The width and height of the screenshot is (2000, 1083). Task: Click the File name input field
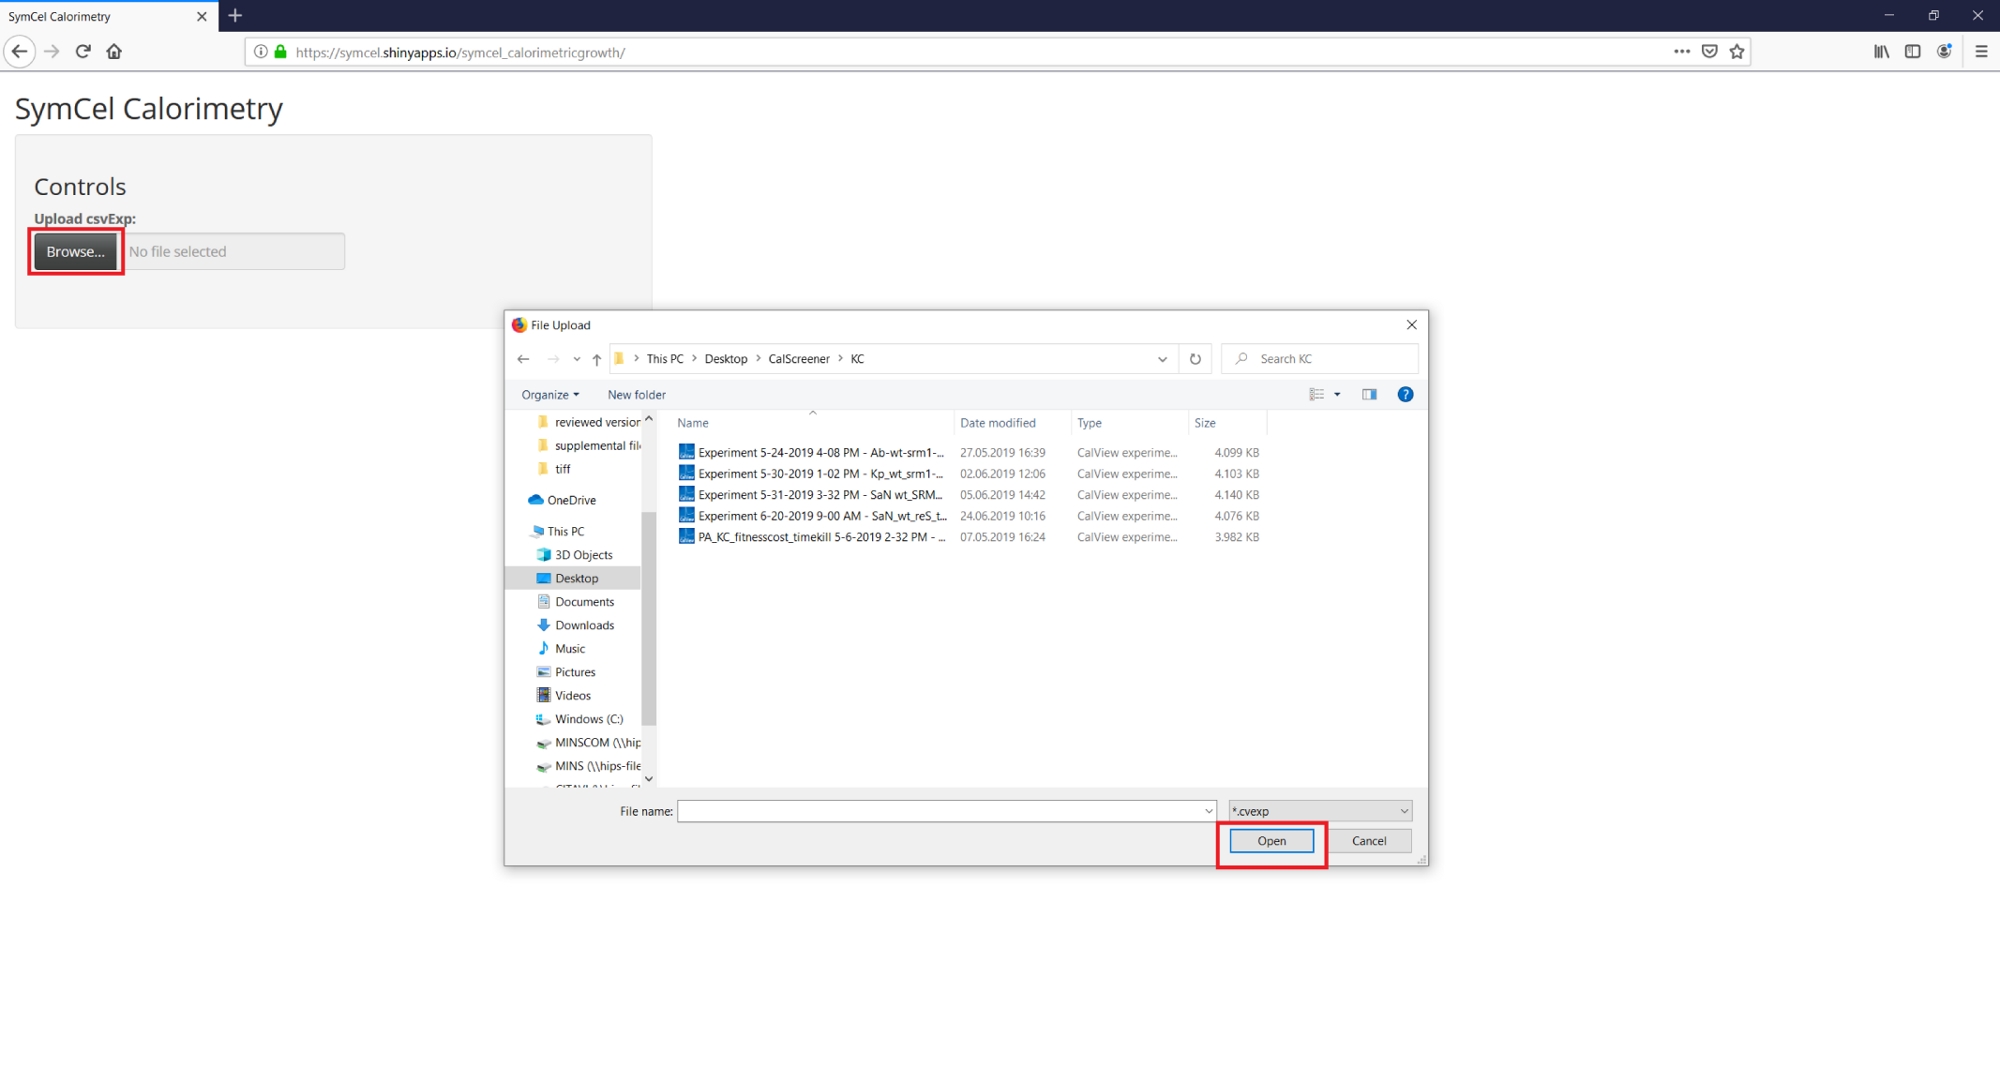pos(940,811)
